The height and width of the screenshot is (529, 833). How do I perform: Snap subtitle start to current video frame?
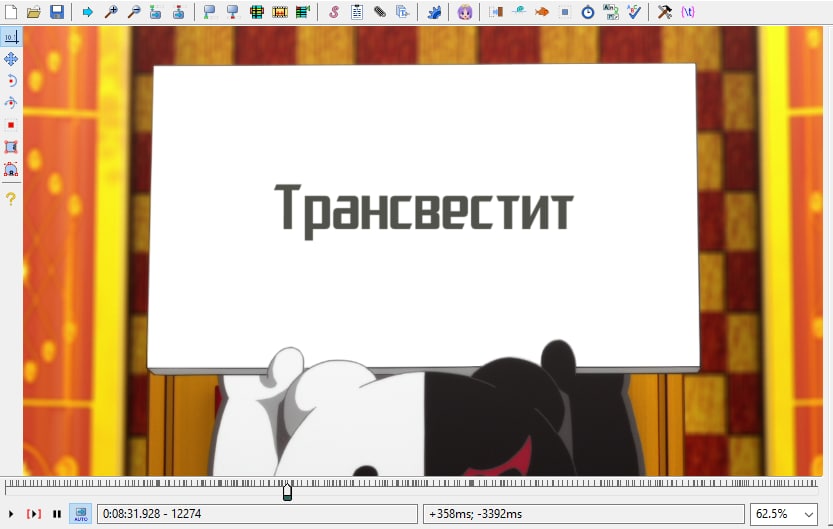point(210,12)
